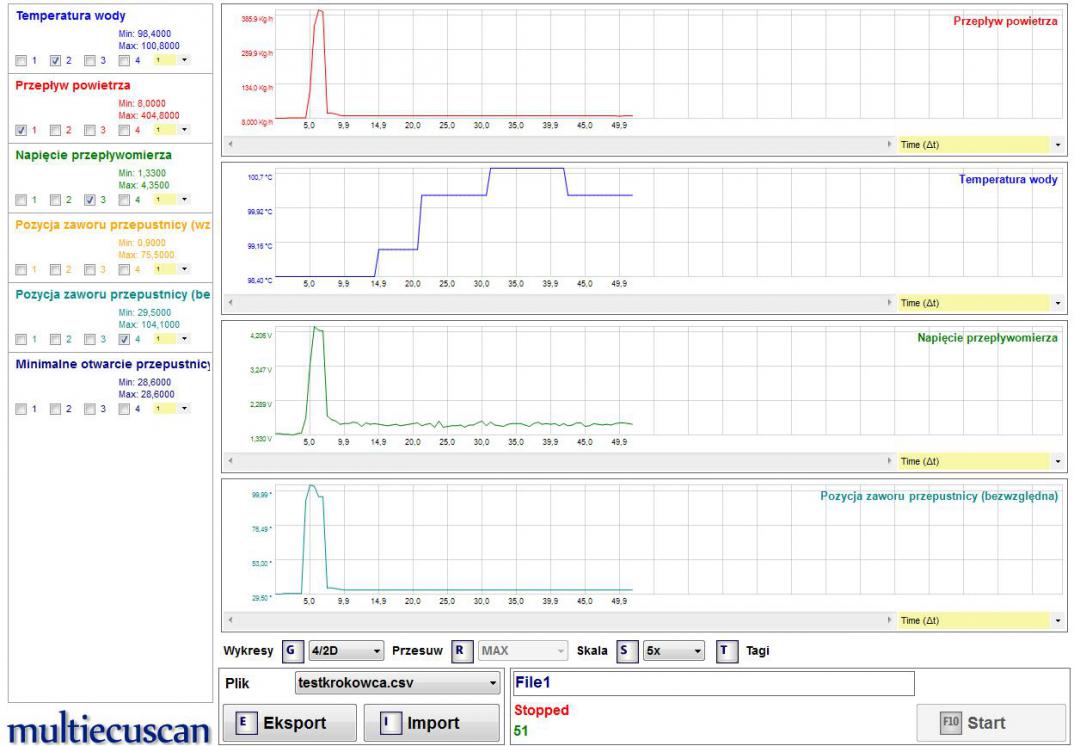Uncheck checkbox 2 for Temperatura wody
The height and width of the screenshot is (746, 1074).
[56, 60]
